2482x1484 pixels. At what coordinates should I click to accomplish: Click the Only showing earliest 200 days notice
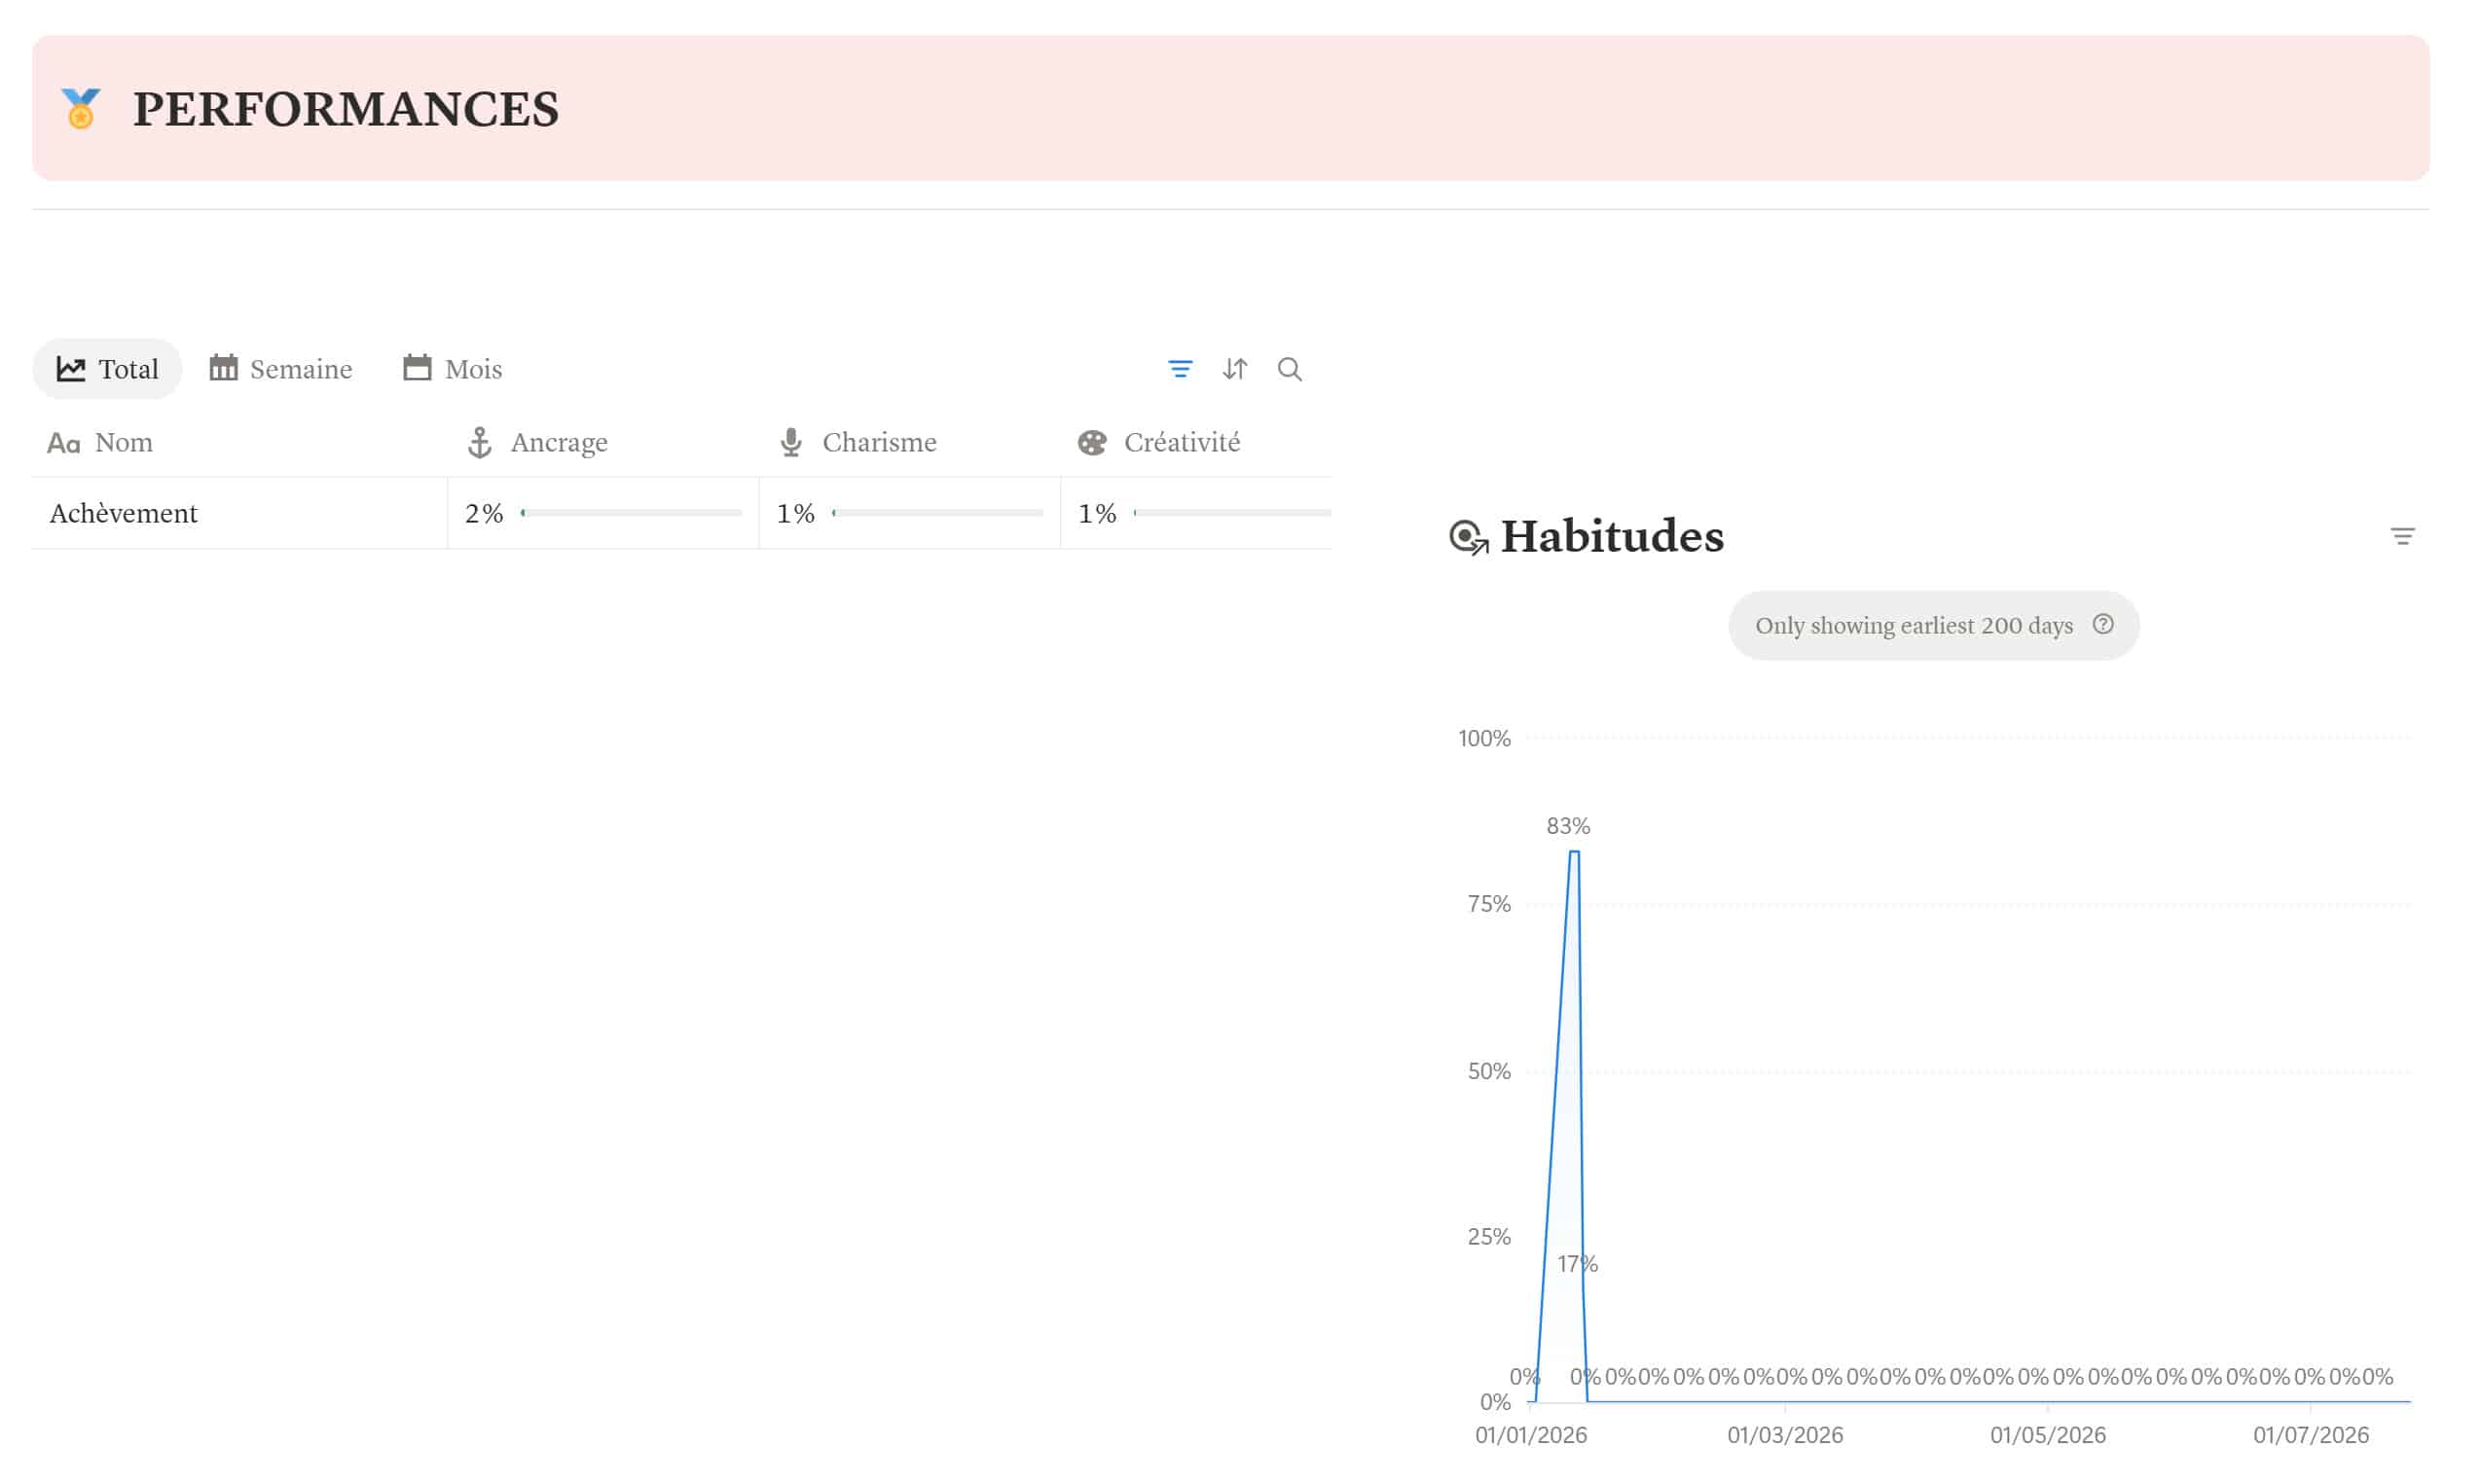coord(1933,625)
